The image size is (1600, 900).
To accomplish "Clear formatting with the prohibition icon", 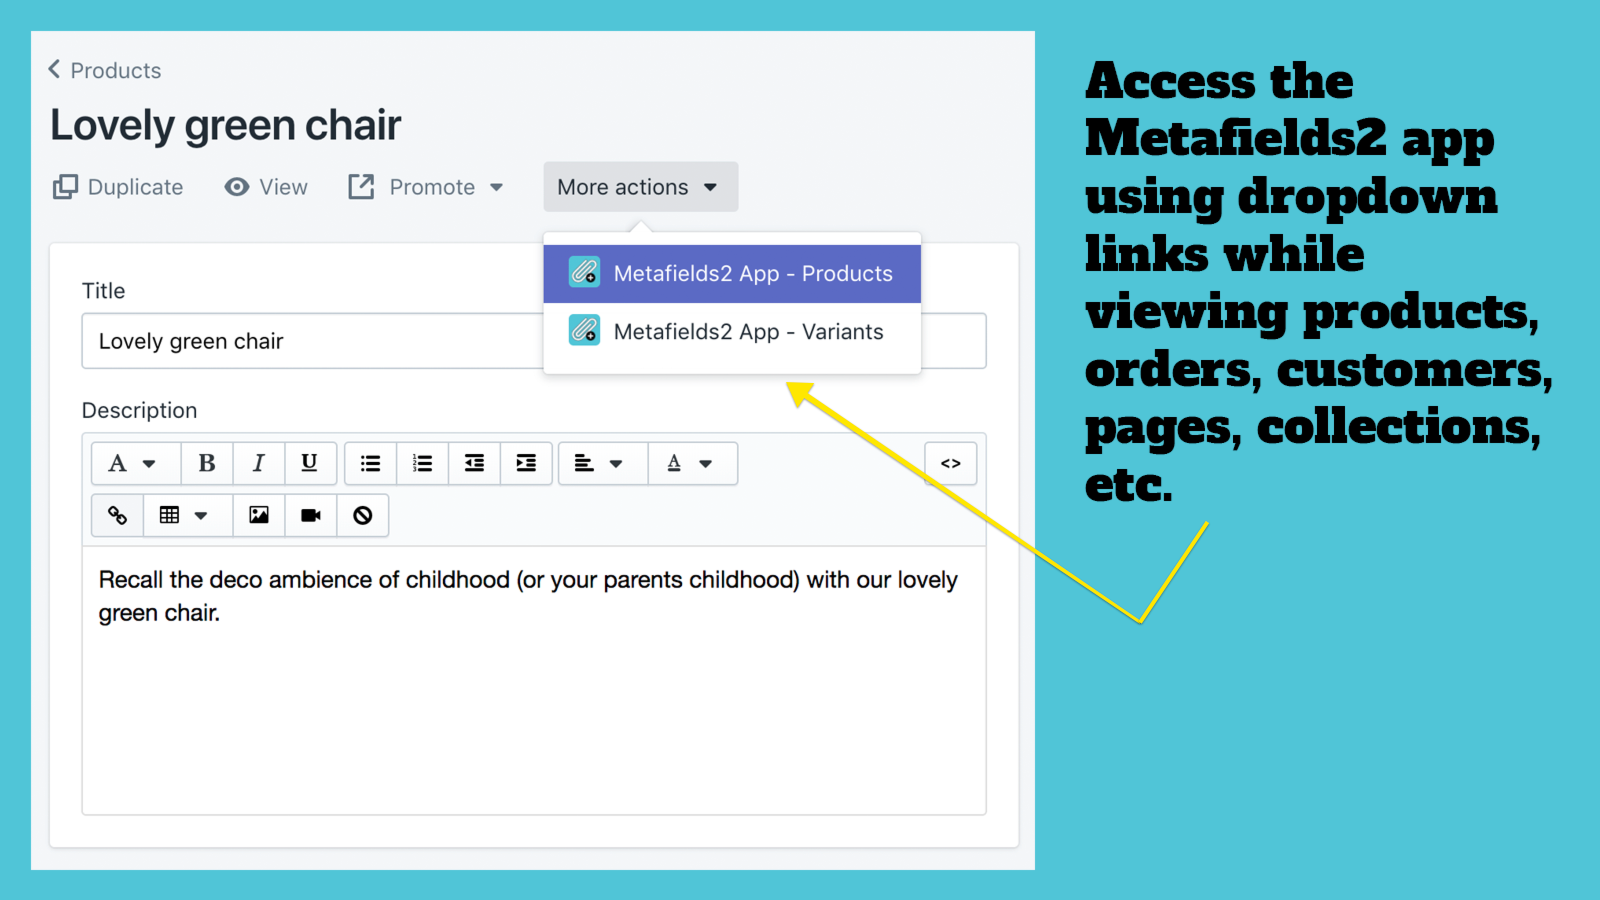I will [362, 515].
